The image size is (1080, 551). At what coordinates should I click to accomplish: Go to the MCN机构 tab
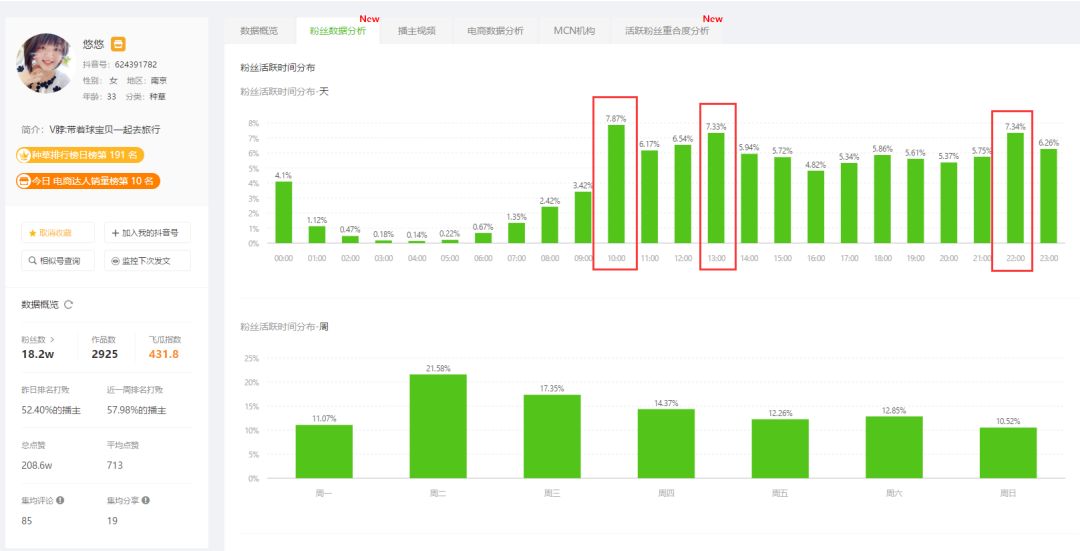coord(574,31)
